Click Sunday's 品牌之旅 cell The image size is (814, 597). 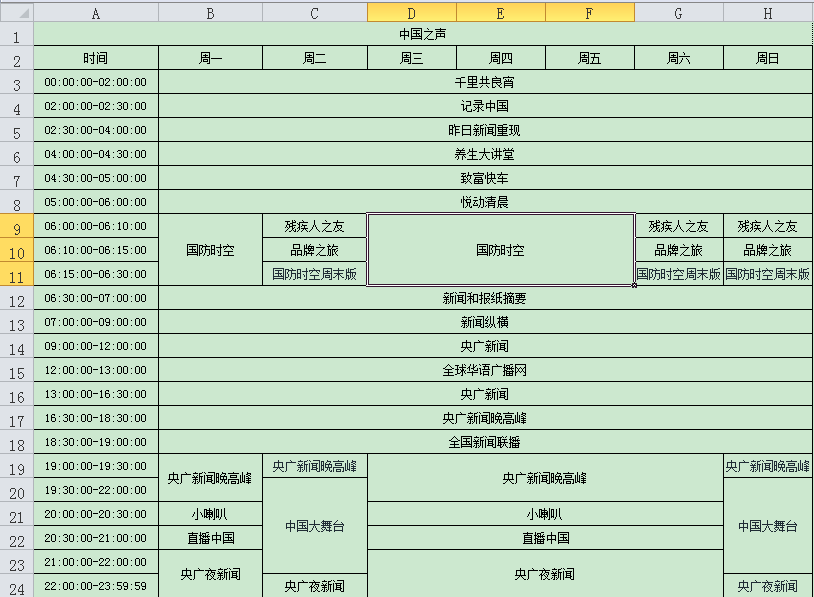[x=768, y=250]
